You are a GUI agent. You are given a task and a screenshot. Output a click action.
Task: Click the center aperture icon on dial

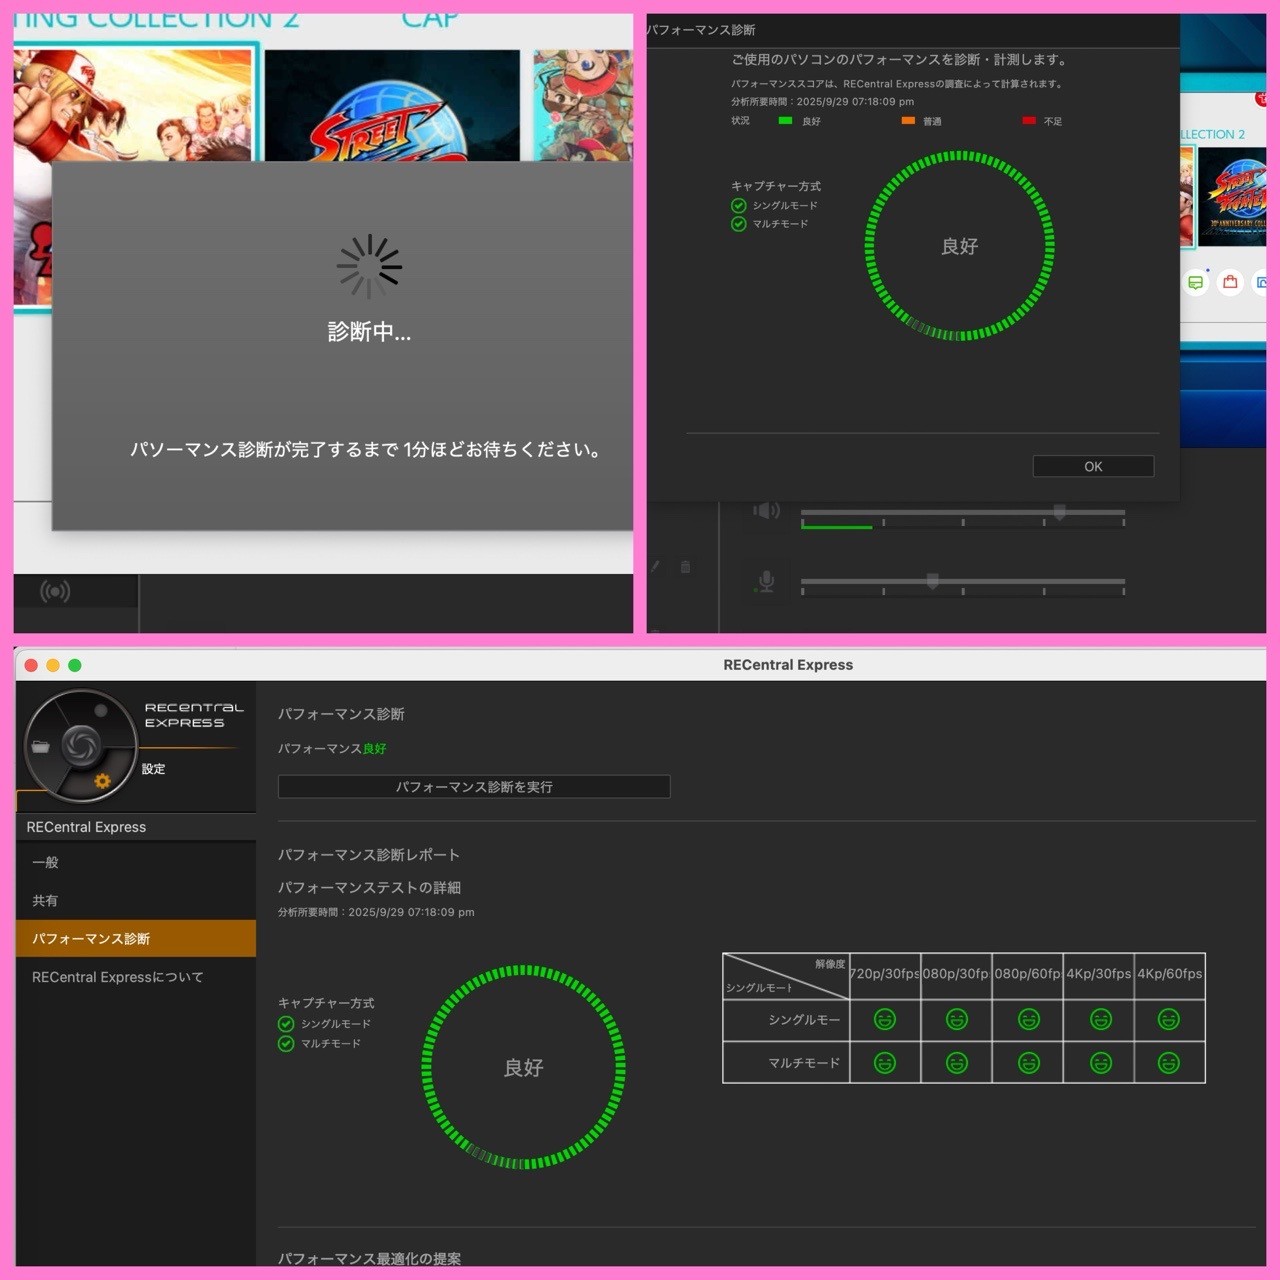coord(81,744)
